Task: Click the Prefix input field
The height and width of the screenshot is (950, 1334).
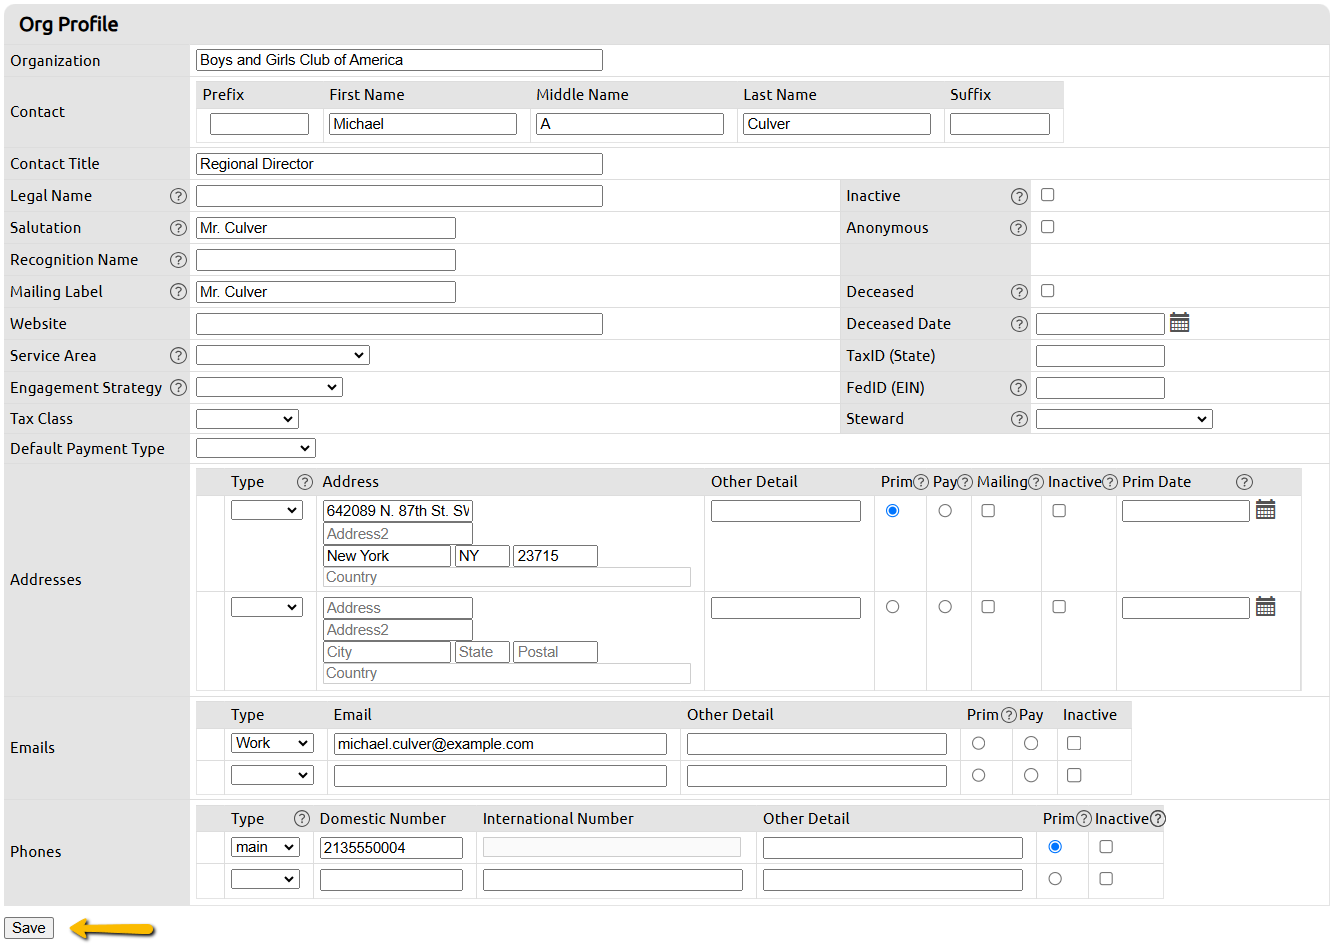Action: (x=259, y=124)
